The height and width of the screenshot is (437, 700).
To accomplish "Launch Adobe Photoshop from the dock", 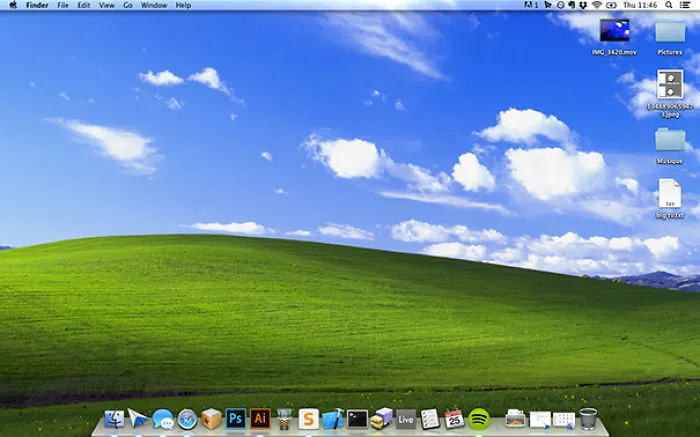I will click(x=236, y=419).
